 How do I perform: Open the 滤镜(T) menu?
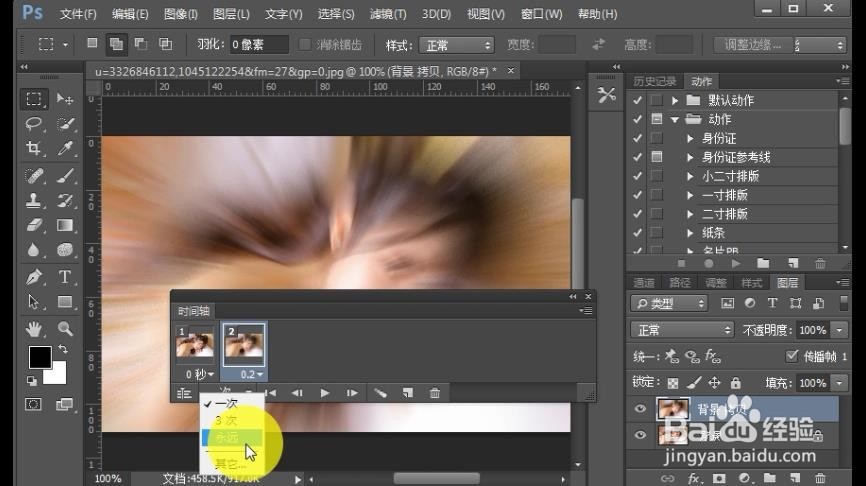(x=388, y=14)
